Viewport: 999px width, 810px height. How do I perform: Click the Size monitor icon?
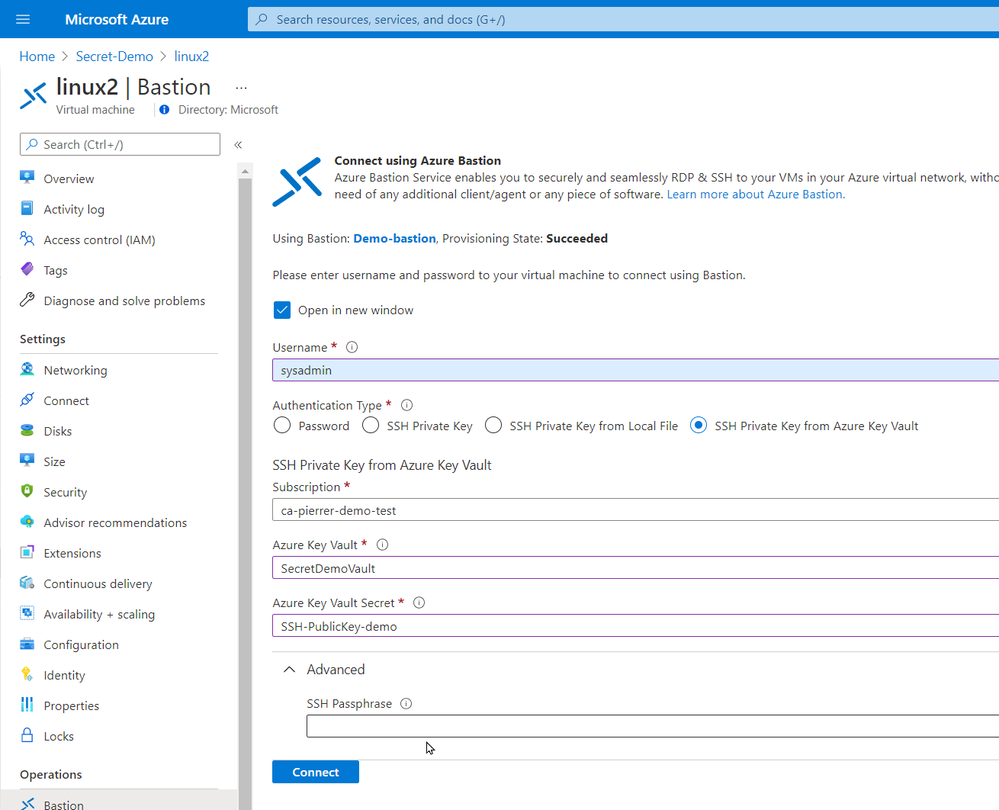pyautogui.click(x=27, y=461)
